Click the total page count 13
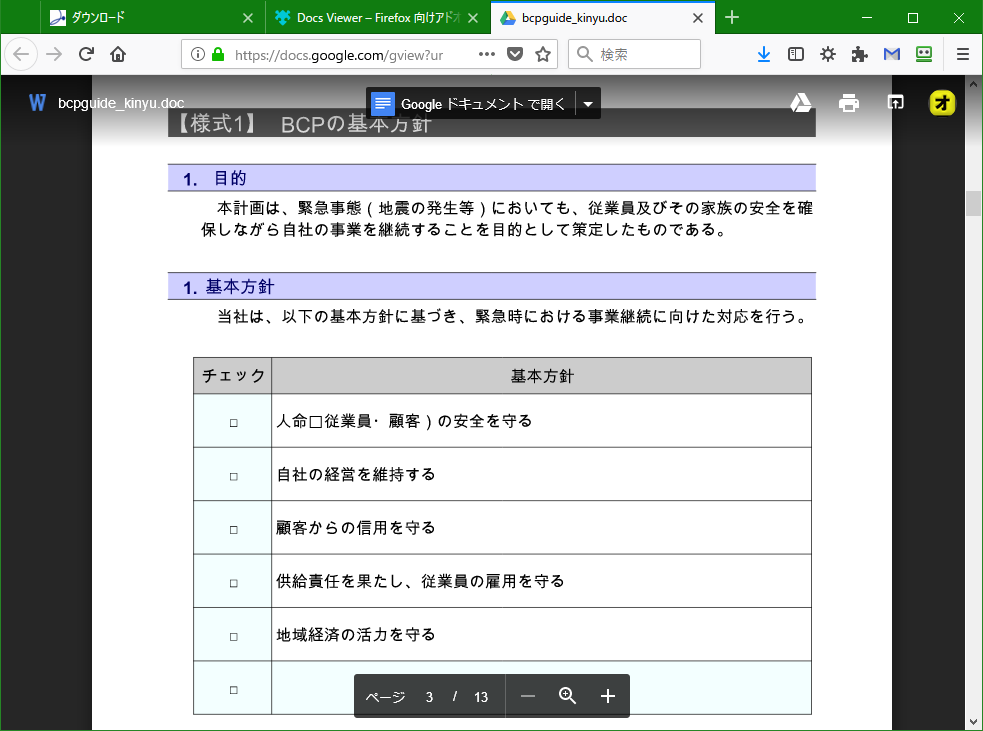The width and height of the screenshot is (983, 731). (x=481, y=697)
